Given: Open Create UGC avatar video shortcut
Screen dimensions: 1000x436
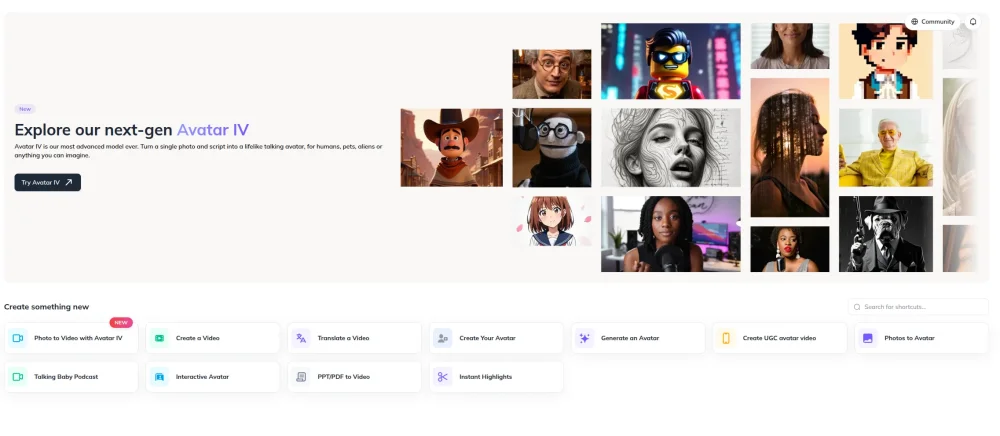Looking at the screenshot, I should (x=779, y=338).
